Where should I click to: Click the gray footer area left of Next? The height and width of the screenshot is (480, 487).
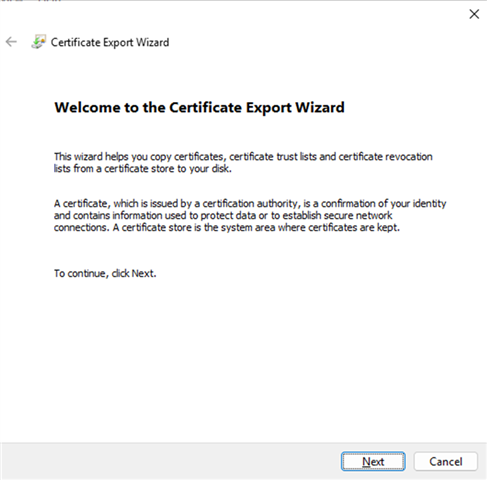[x=170, y=462]
